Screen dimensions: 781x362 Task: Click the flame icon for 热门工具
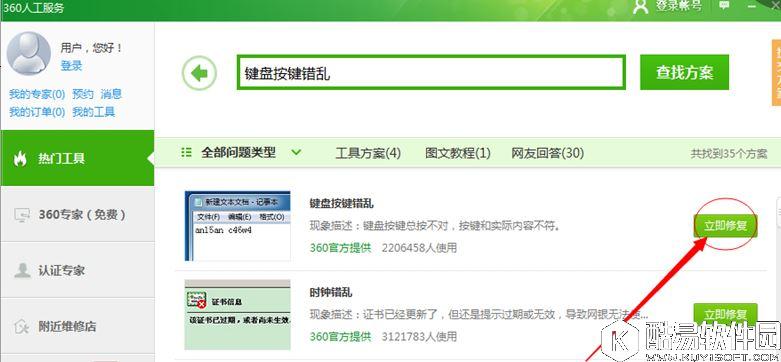[x=20, y=159]
